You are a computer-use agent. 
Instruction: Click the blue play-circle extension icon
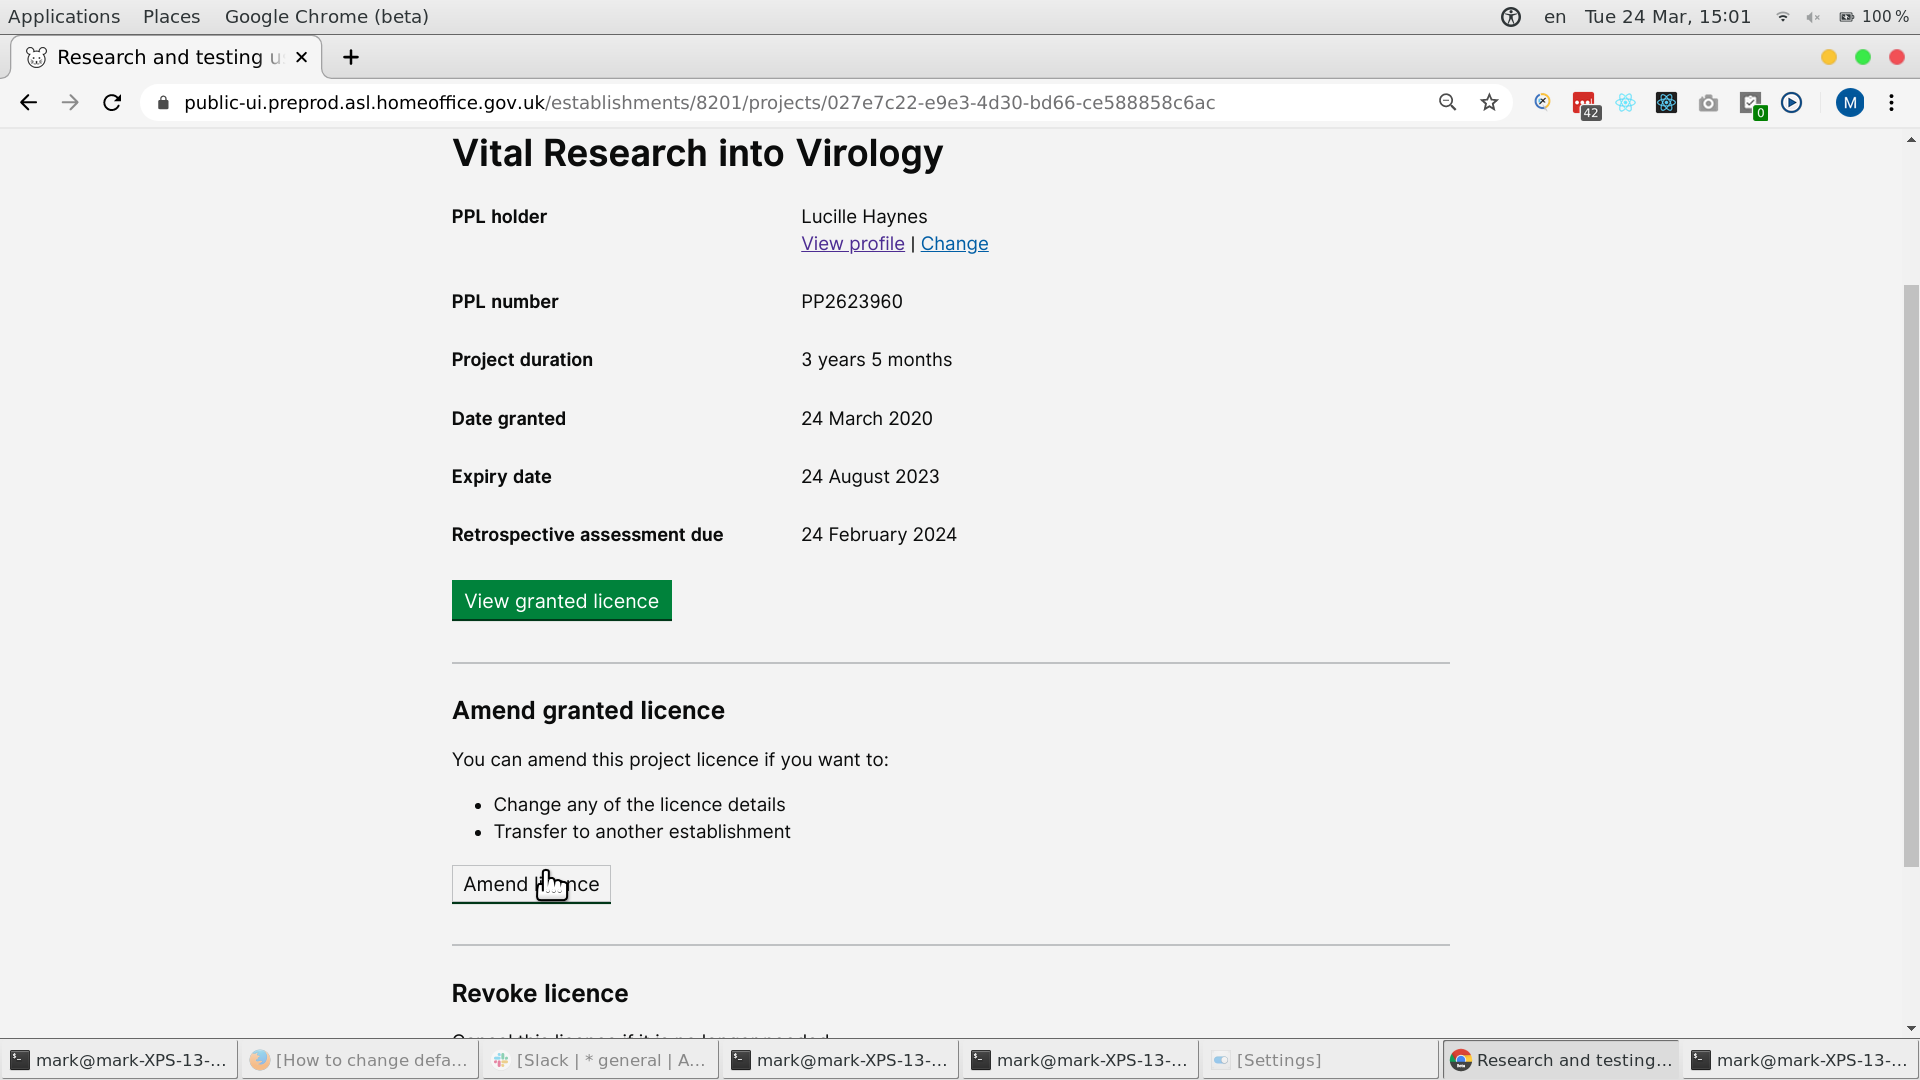click(x=1791, y=103)
